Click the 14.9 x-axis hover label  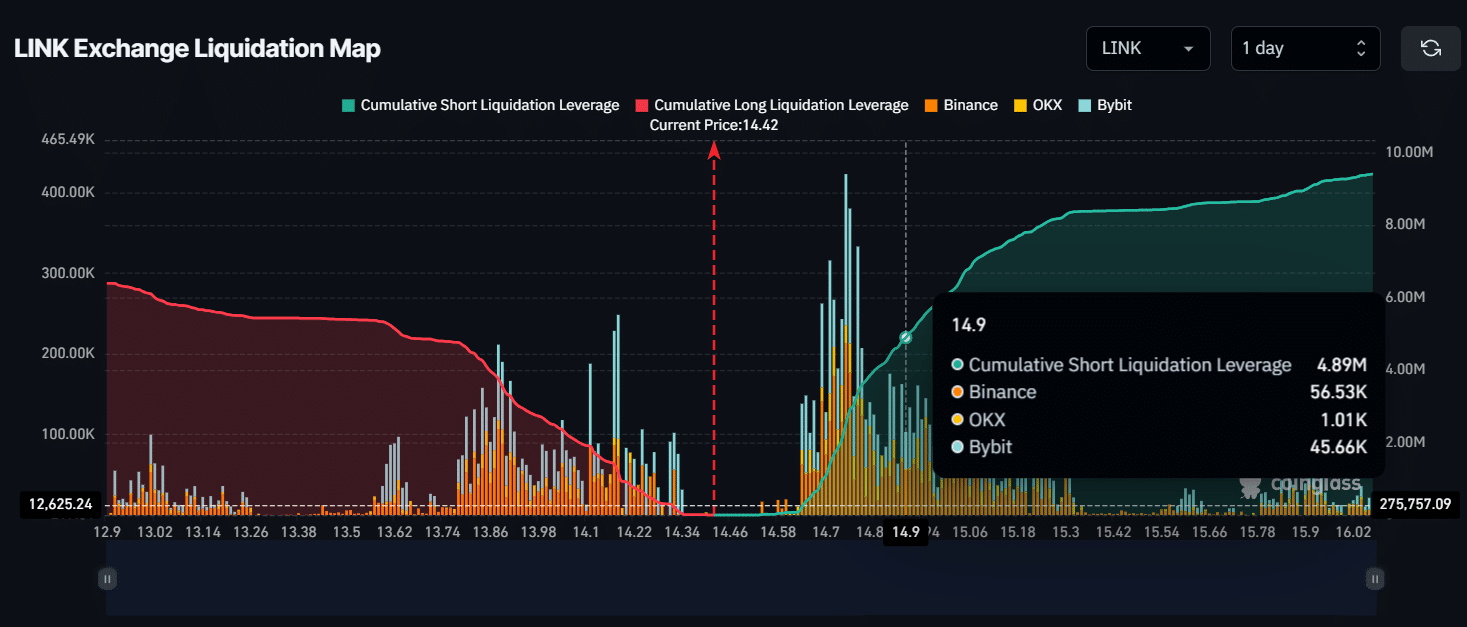click(x=906, y=532)
